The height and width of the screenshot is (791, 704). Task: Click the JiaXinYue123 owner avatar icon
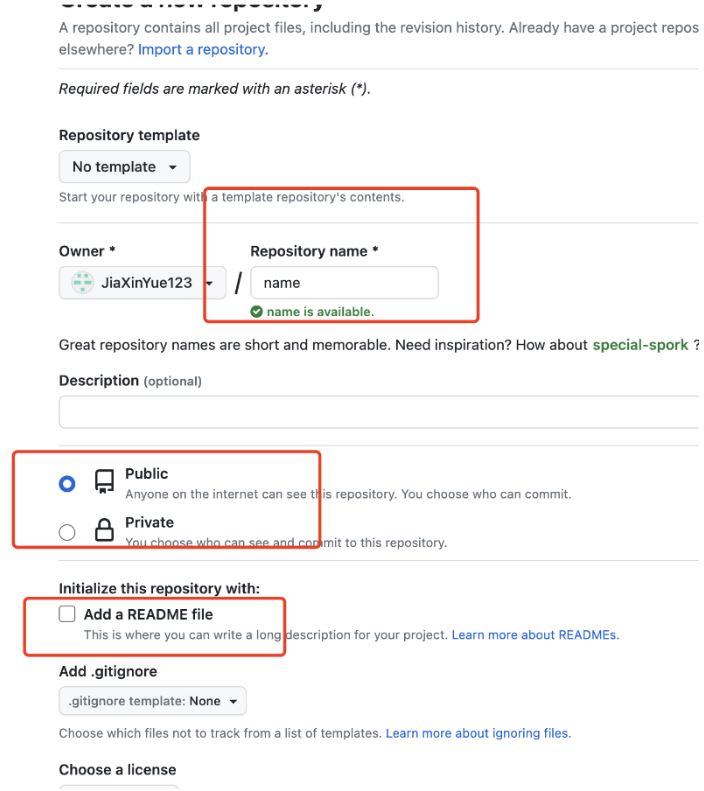(83, 283)
